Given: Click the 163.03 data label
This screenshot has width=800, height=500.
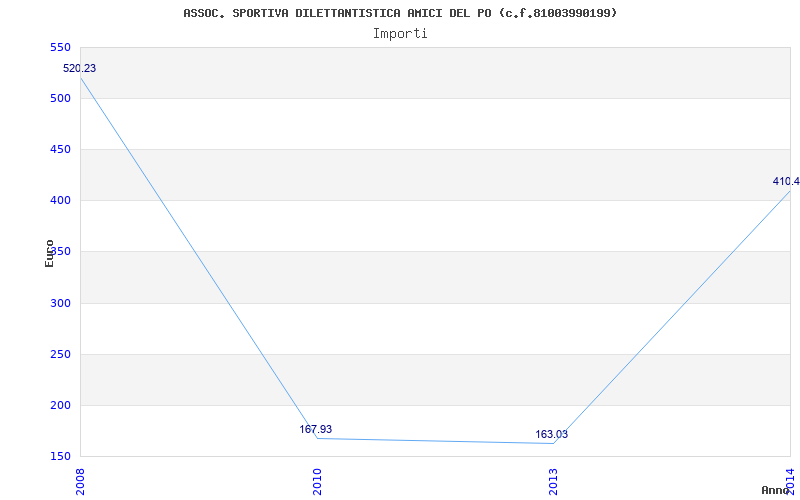Looking at the screenshot, I should (552, 435).
